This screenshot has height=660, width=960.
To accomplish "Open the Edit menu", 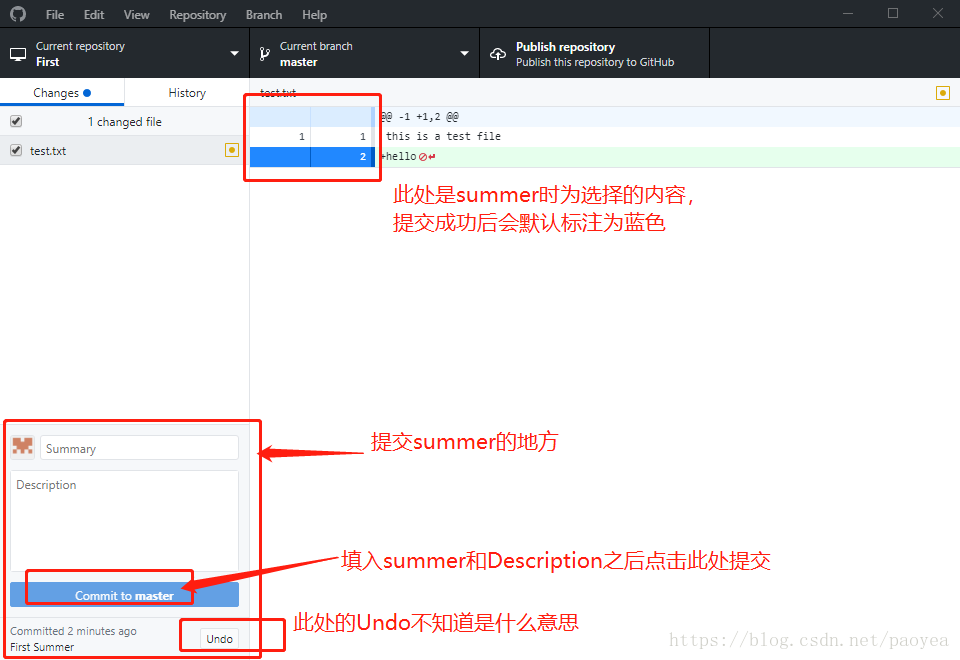I will (x=94, y=15).
